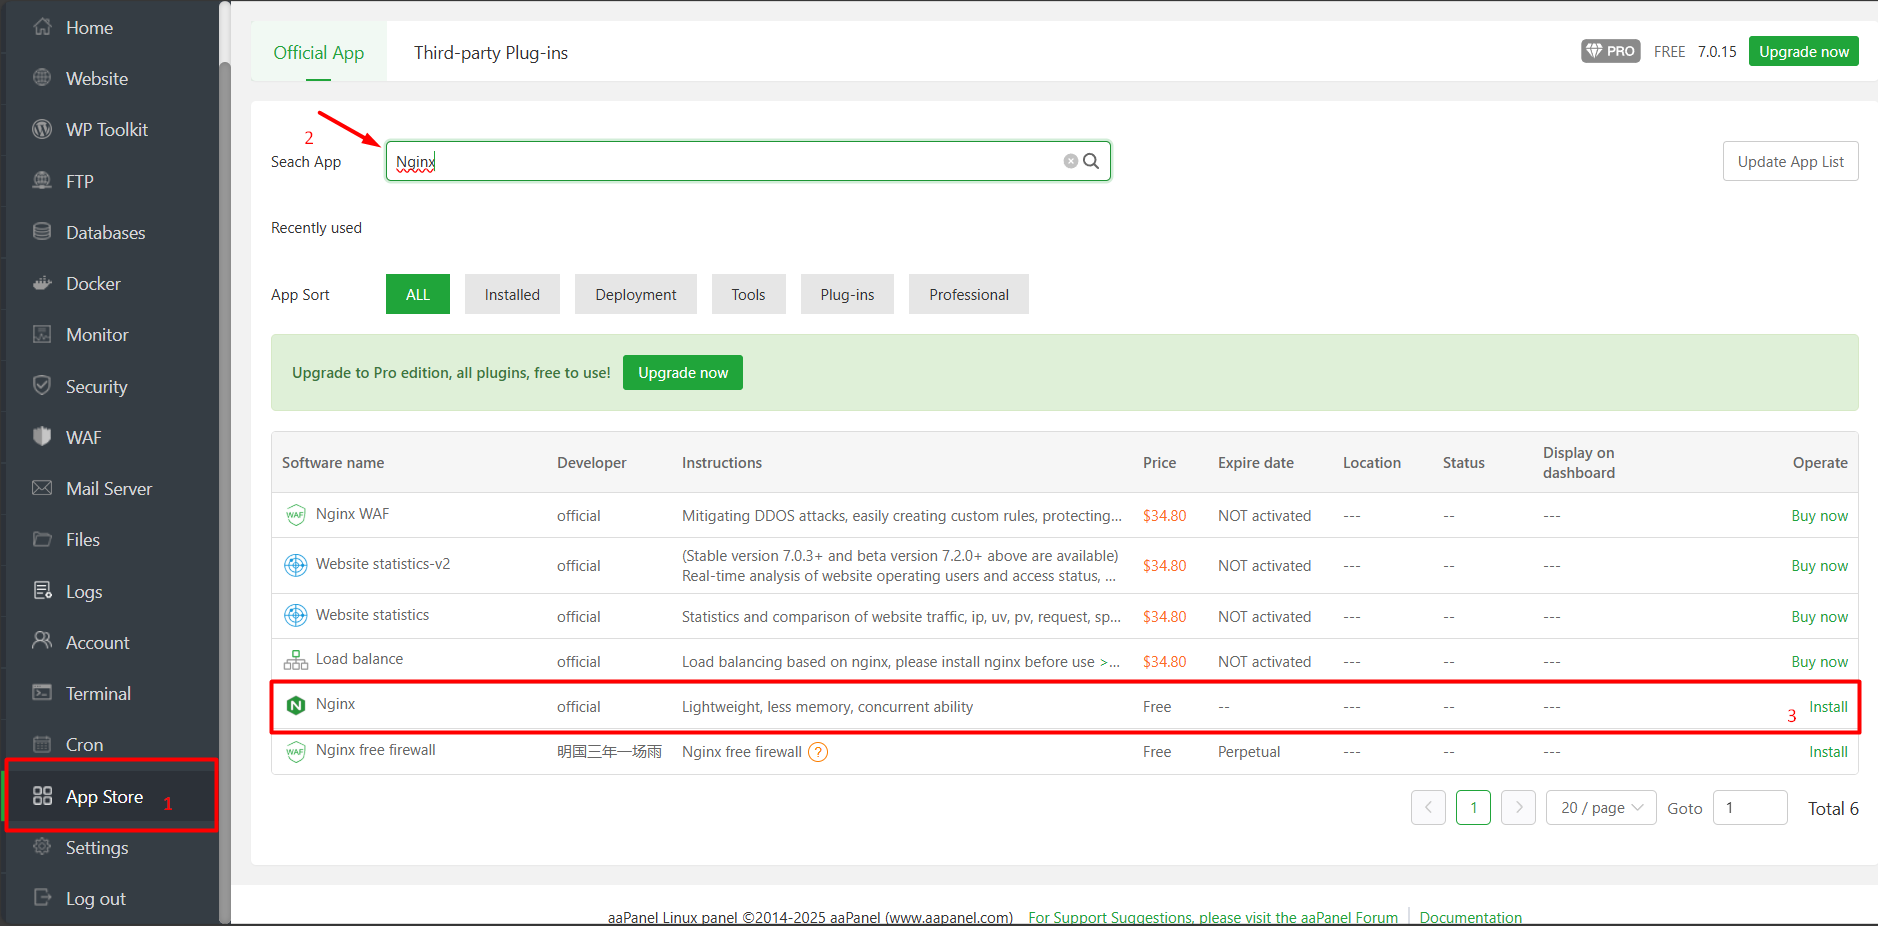Filter apps by Deployment
Viewport: 1878px width, 926px height.
point(636,294)
